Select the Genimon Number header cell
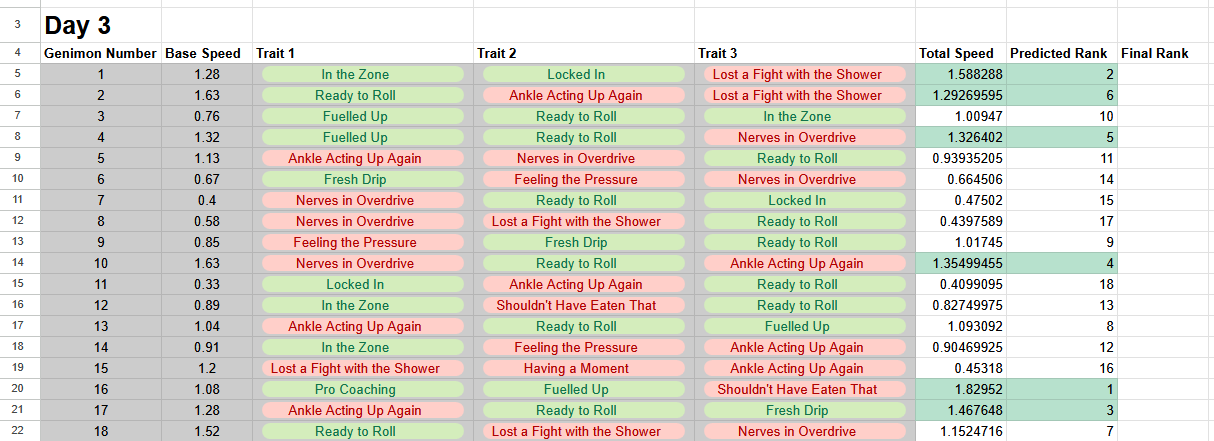The height and width of the screenshot is (441, 1214). click(x=101, y=53)
